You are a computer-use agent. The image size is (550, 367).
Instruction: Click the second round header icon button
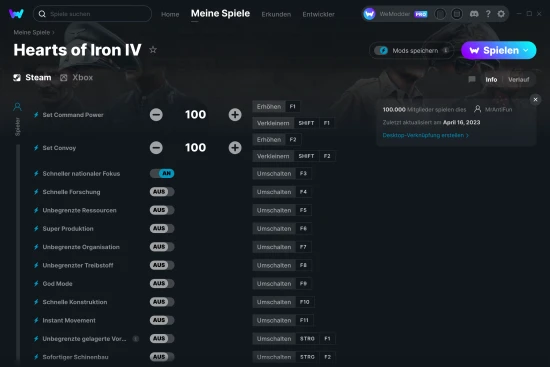click(456, 14)
